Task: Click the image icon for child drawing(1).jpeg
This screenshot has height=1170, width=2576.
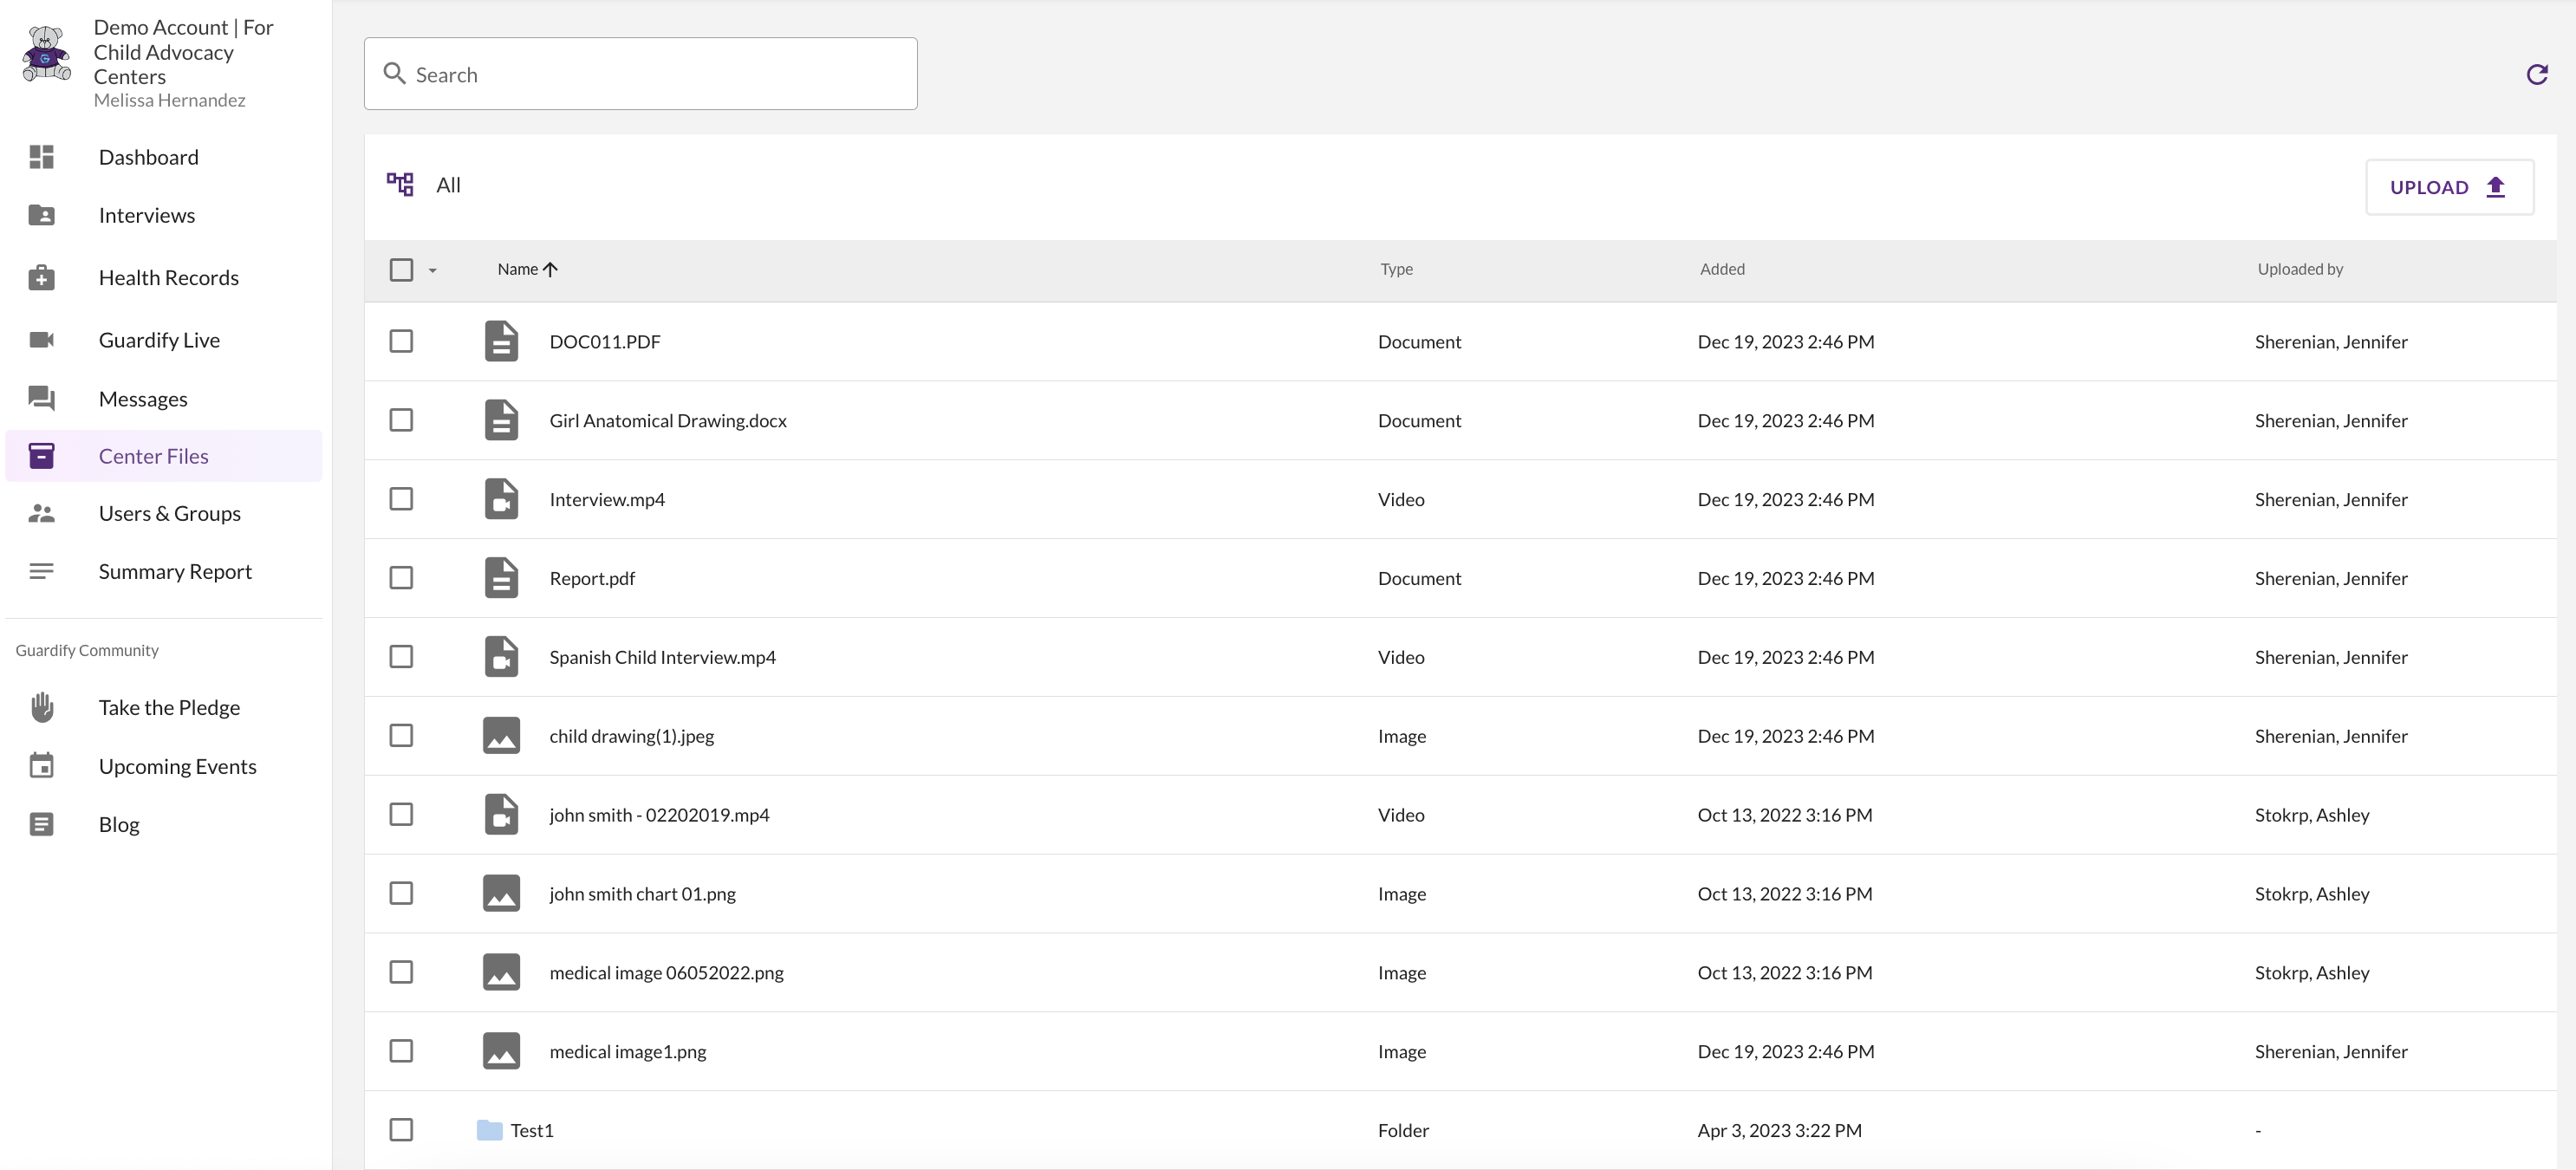Action: coord(501,736)
